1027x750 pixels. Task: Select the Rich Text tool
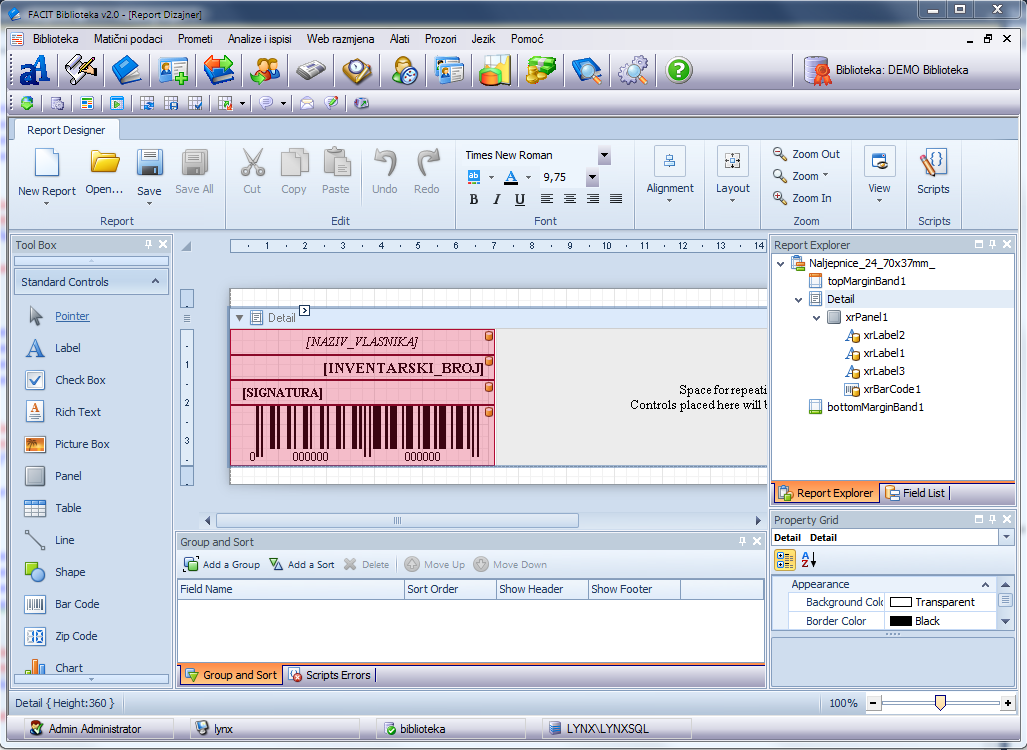click(x=77, y=412)
